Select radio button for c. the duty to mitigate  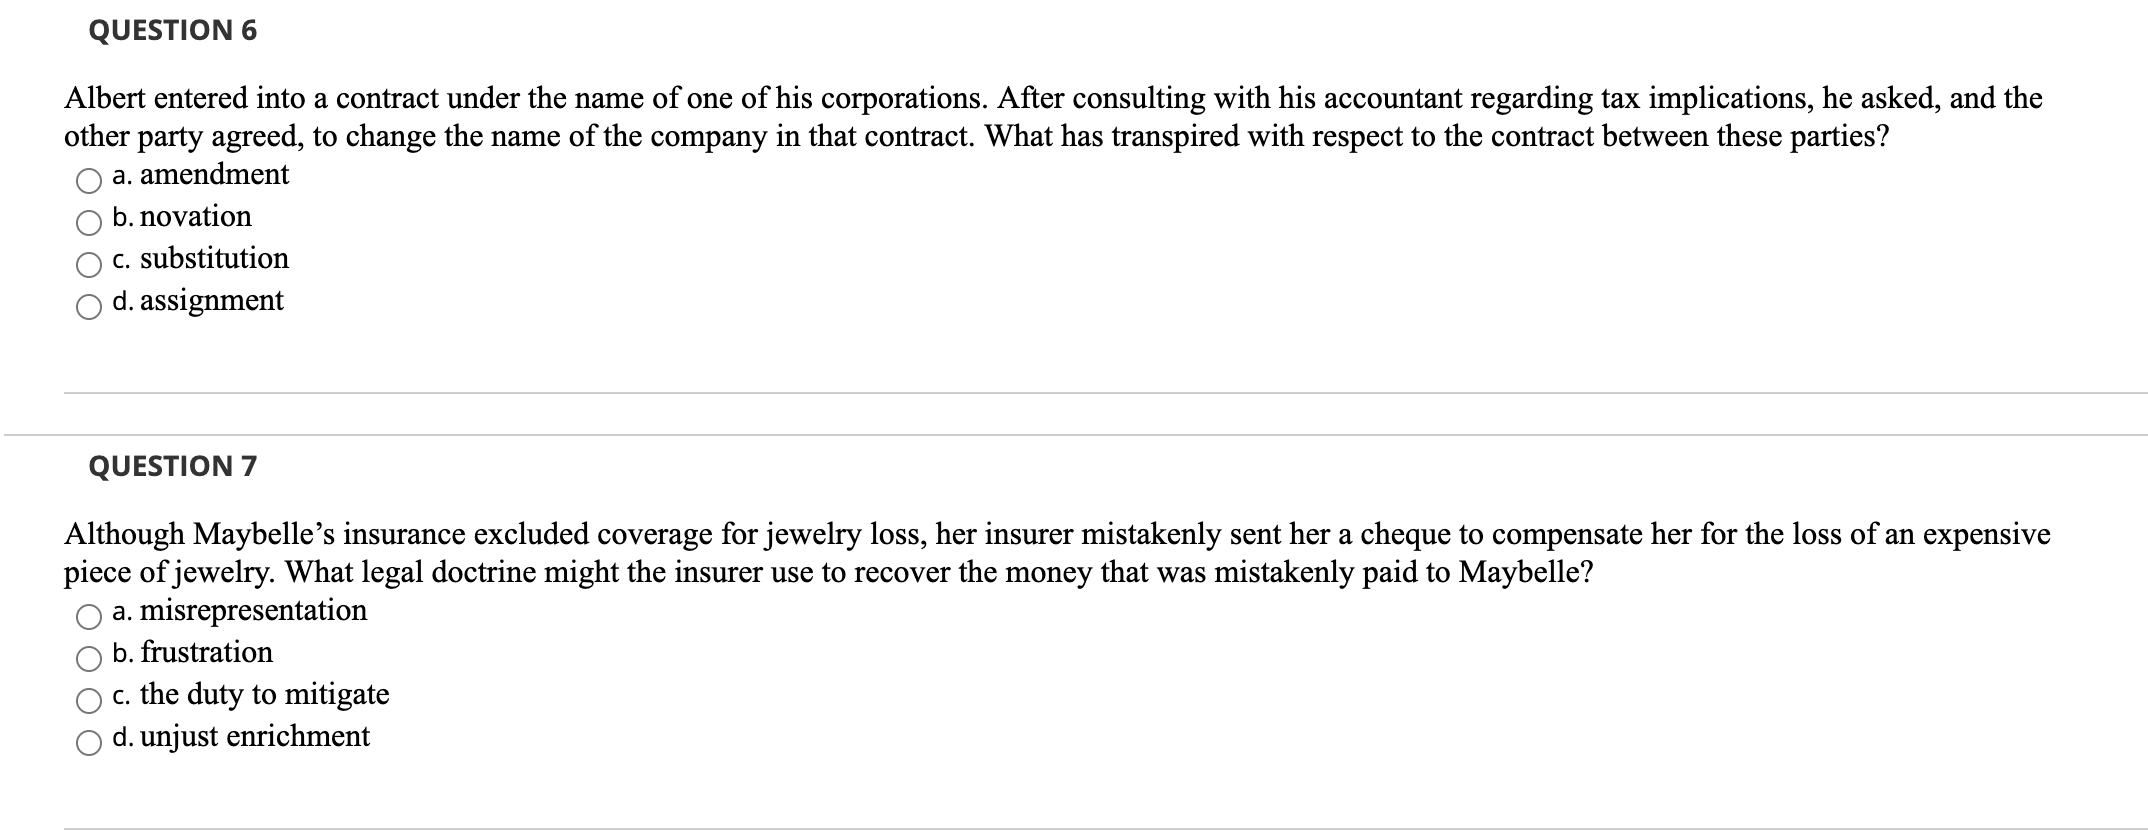tap(89, 700)
